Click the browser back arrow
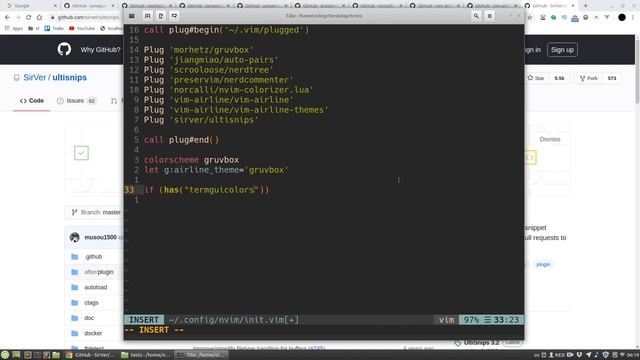The image size is (640, 360). (x=7, y=18)
